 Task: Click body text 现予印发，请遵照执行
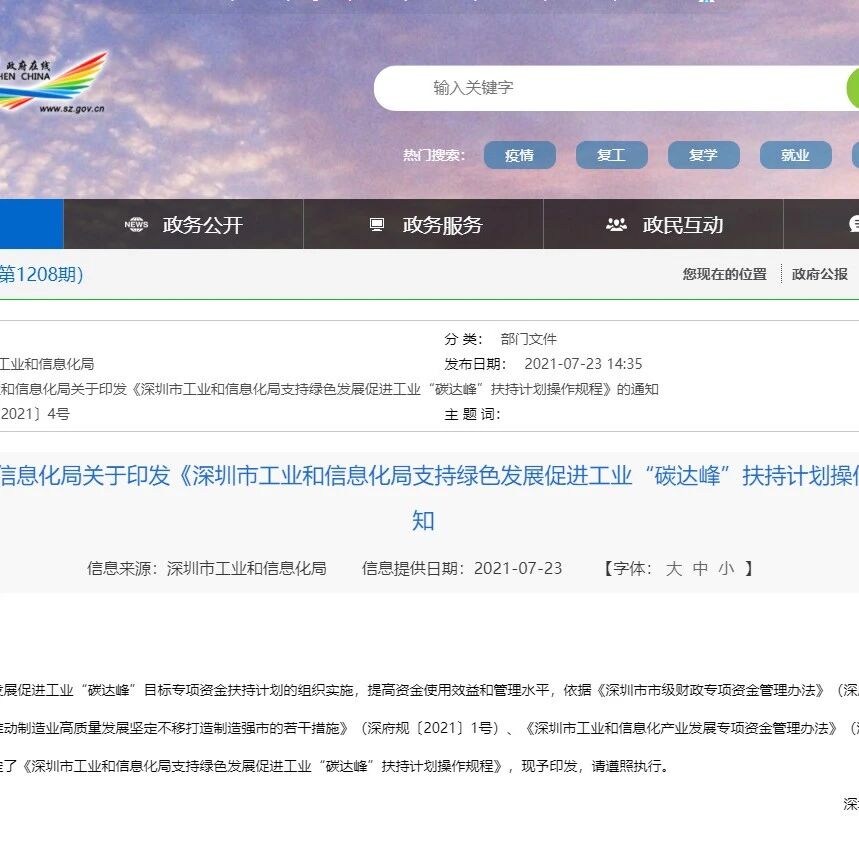tap(595, 766)
